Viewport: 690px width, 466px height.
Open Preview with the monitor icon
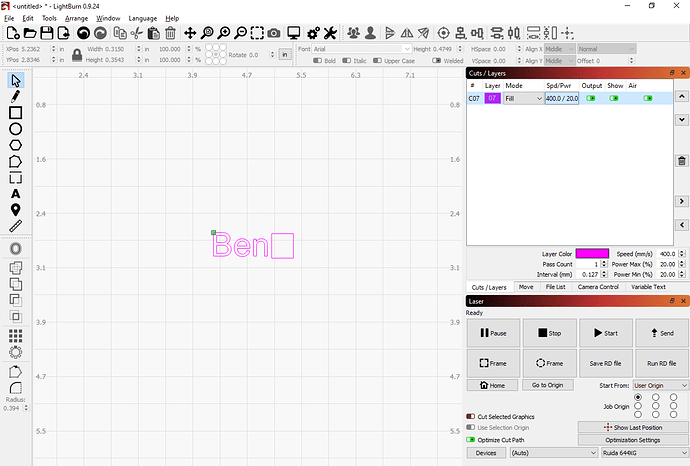coord(294,33)
